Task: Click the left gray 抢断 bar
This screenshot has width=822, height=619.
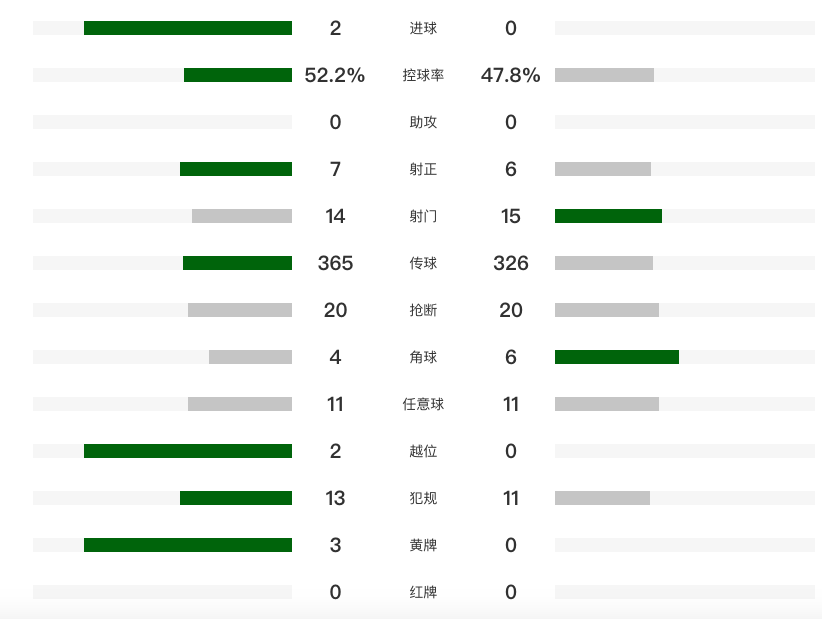Action: click(240, 310)
